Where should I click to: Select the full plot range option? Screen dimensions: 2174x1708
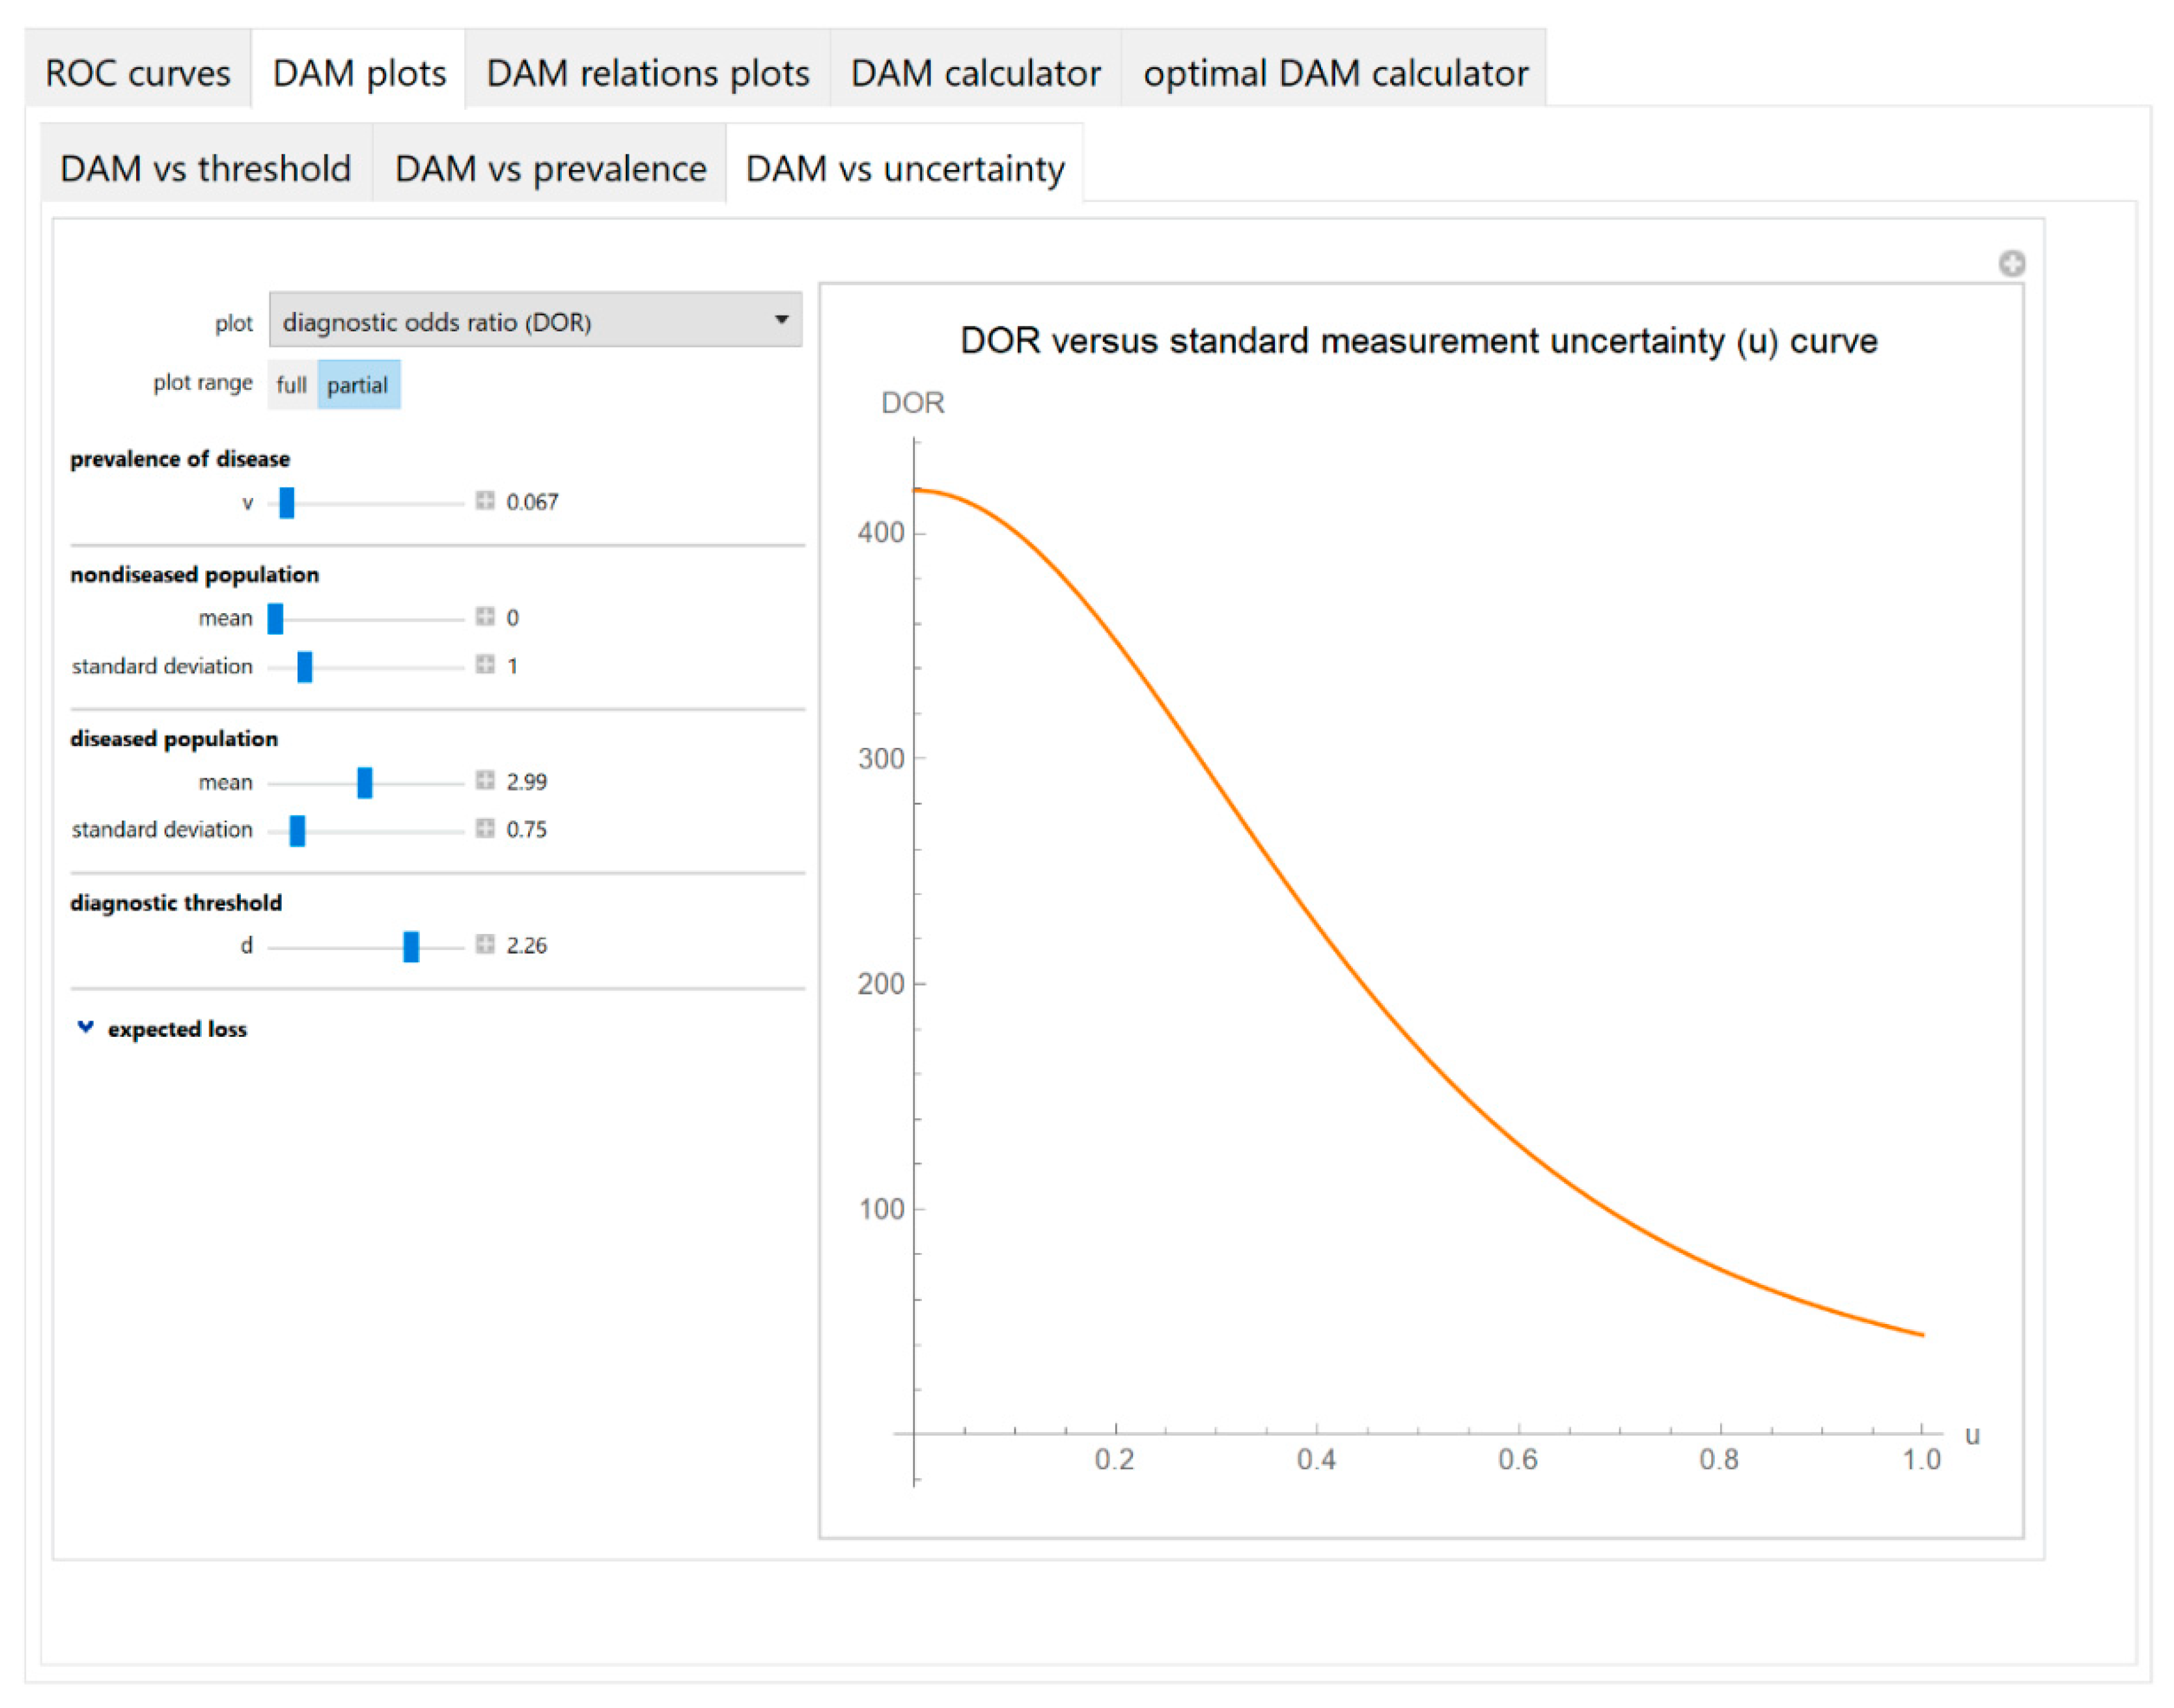pyautogui.click(x=291, y=385)
